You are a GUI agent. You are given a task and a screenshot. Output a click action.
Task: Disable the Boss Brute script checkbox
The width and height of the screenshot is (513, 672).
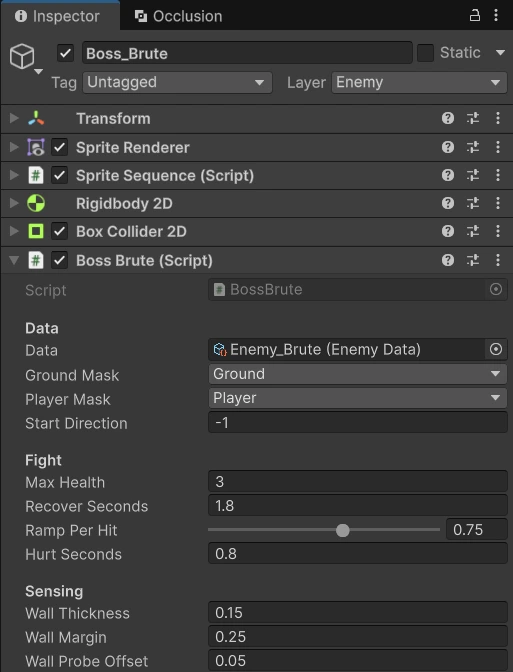tap(59, 260)
